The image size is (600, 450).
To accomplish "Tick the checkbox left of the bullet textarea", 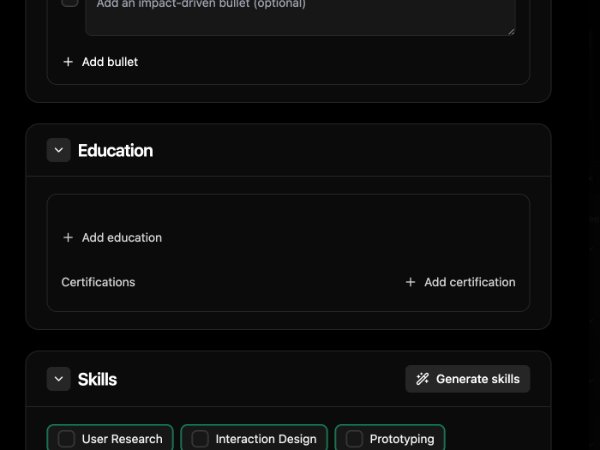I will (x=69, y=3).
